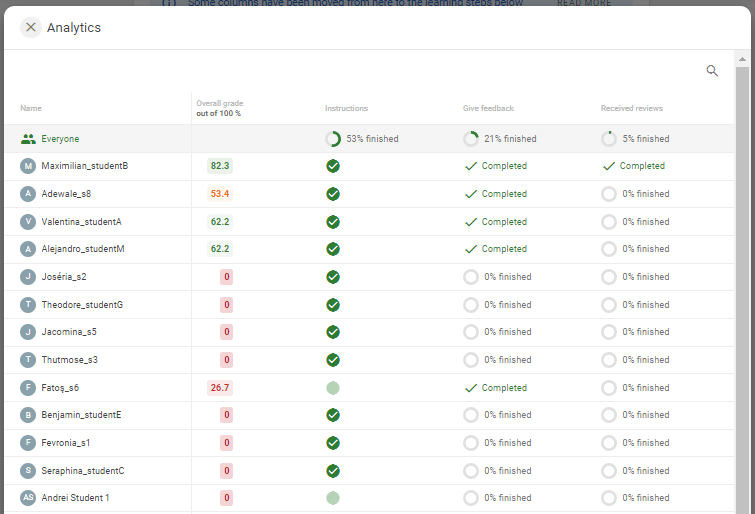This screenshot has width=755, height=514.
Task: Click Adewale_s8's avatar icon
Action: 28,194
